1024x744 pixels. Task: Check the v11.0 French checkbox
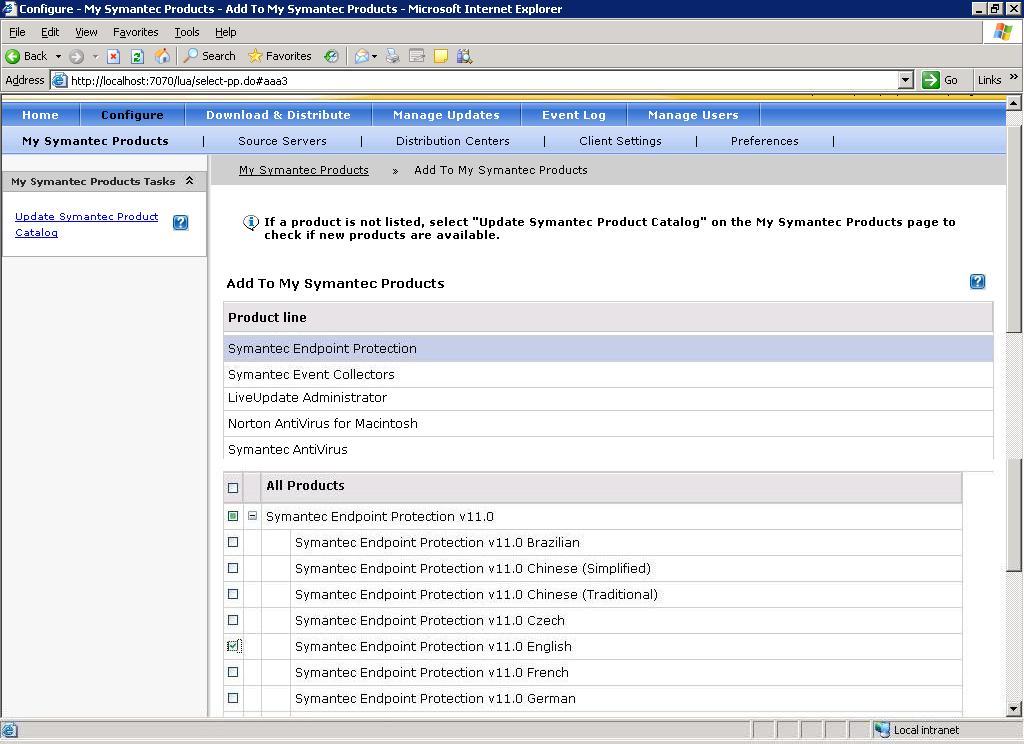click(233, 672)
